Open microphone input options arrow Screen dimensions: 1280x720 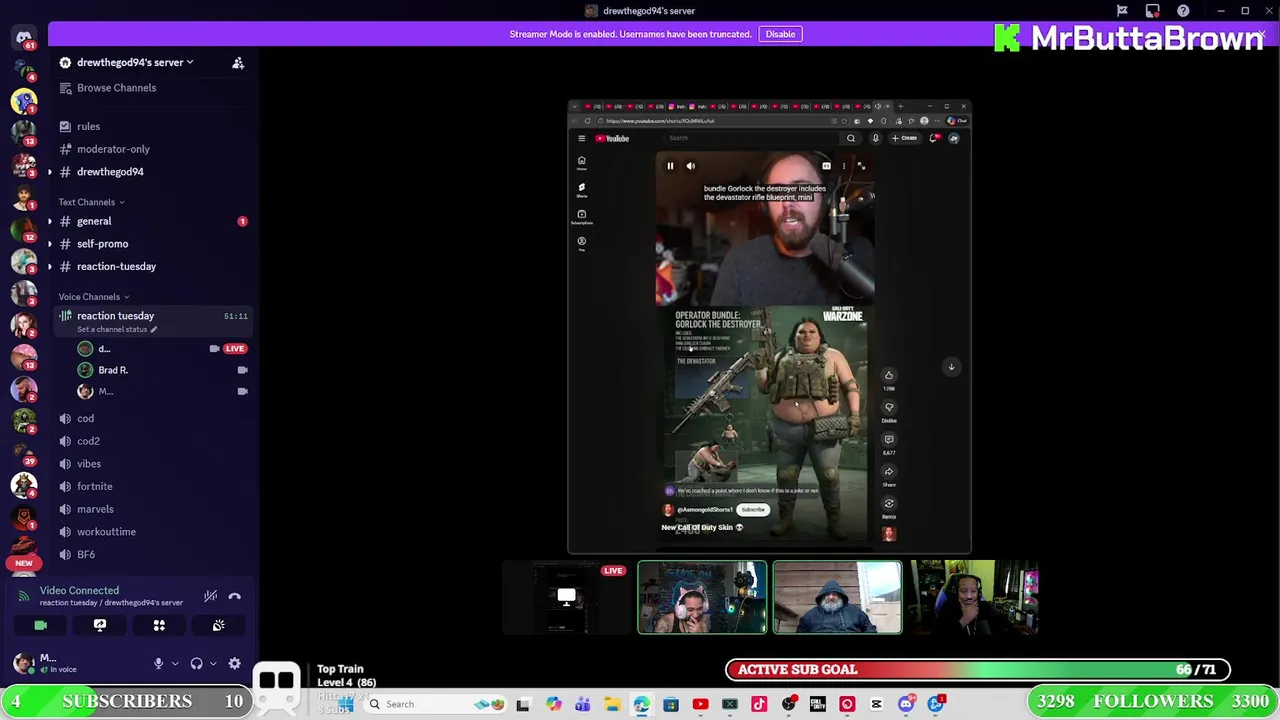[x=174, y=663]
